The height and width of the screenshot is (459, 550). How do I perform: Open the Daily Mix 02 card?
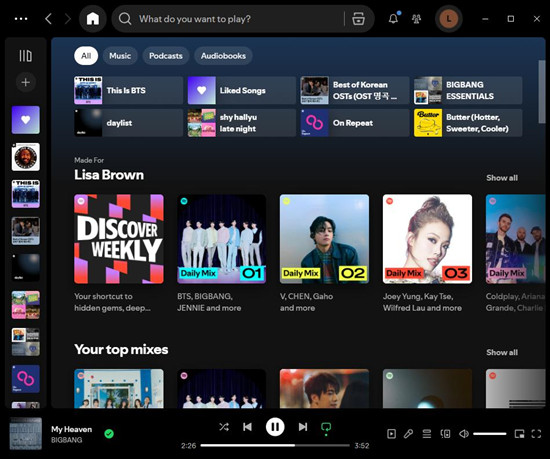(324, 253)
